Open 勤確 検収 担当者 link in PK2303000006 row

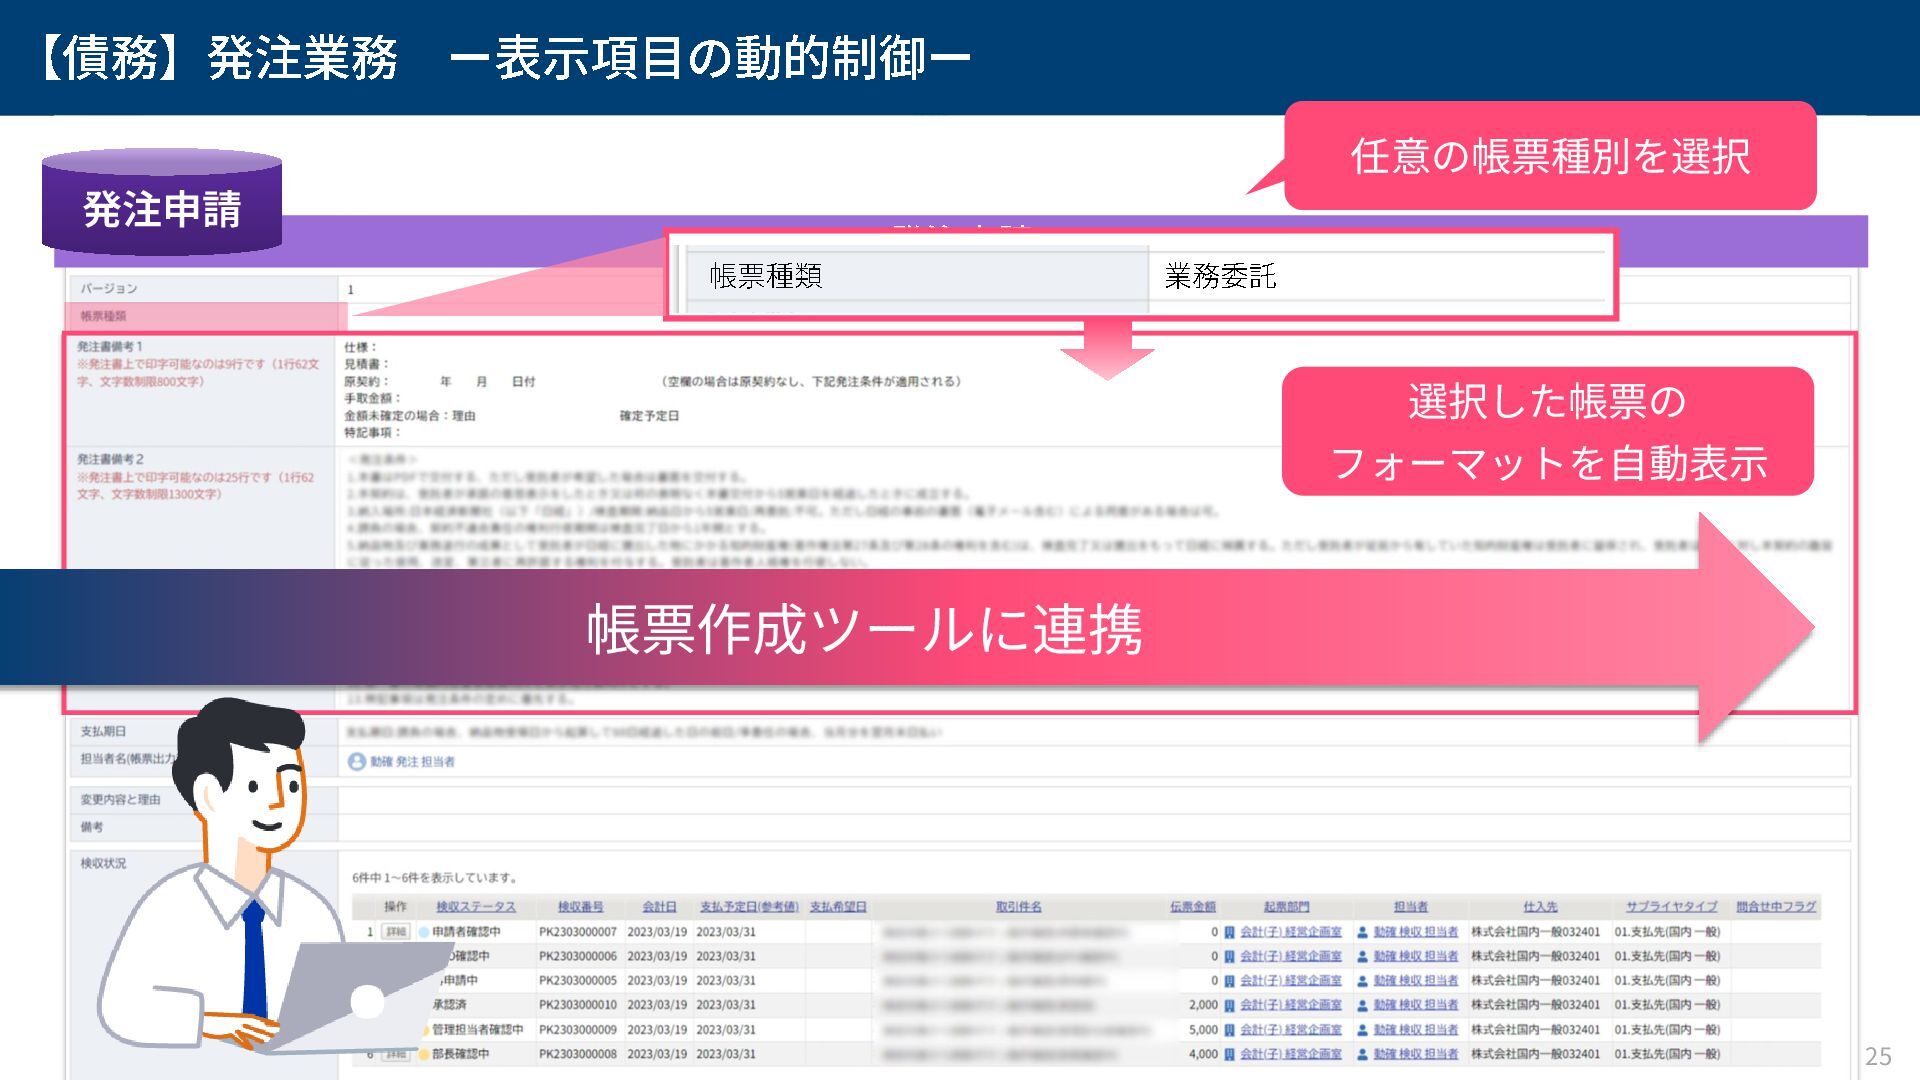tap(1415, 957)
